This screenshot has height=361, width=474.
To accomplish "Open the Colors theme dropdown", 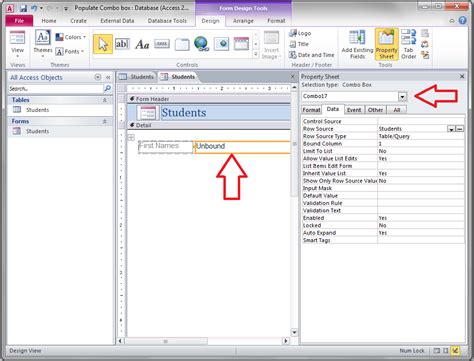I will (x=71, y=37).
